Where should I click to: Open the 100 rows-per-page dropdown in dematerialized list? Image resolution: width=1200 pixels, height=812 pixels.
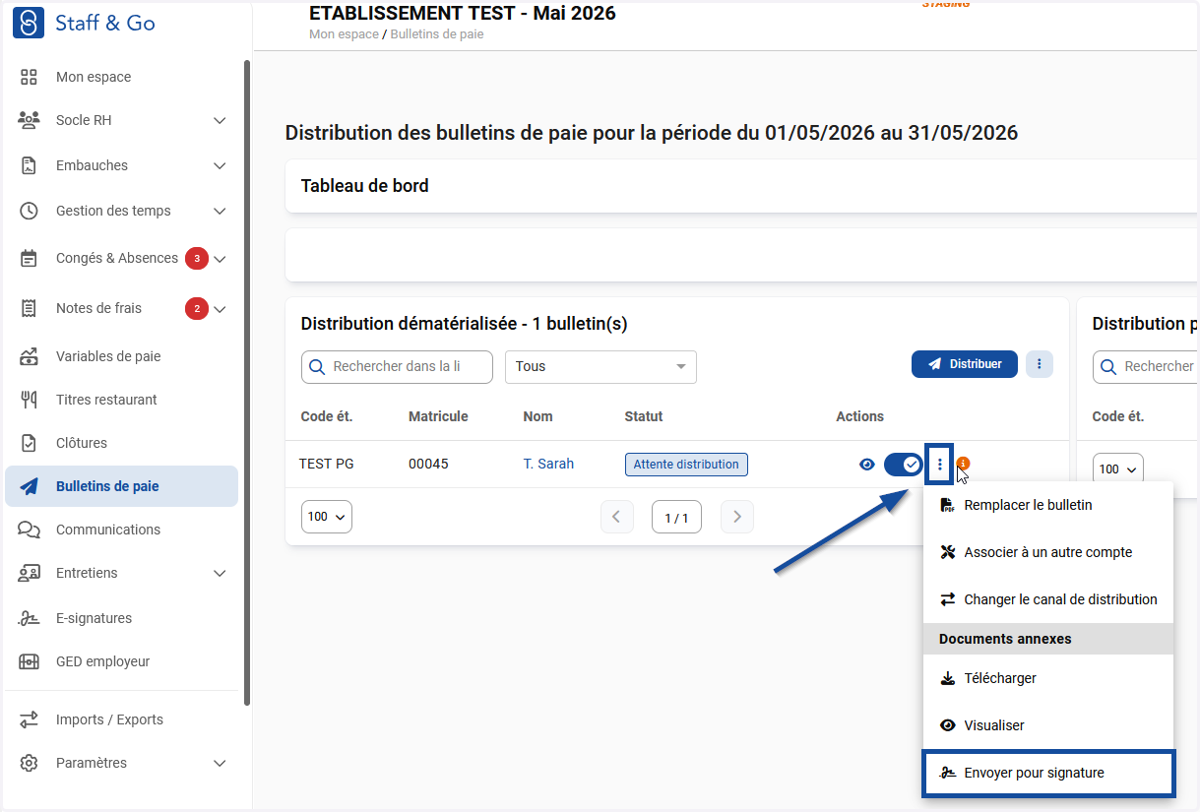click(x=326, y=517)
